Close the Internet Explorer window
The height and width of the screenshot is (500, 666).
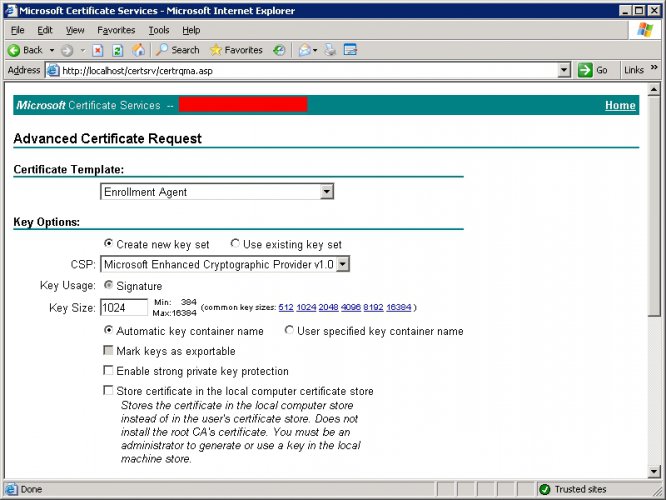coord(654,11)
